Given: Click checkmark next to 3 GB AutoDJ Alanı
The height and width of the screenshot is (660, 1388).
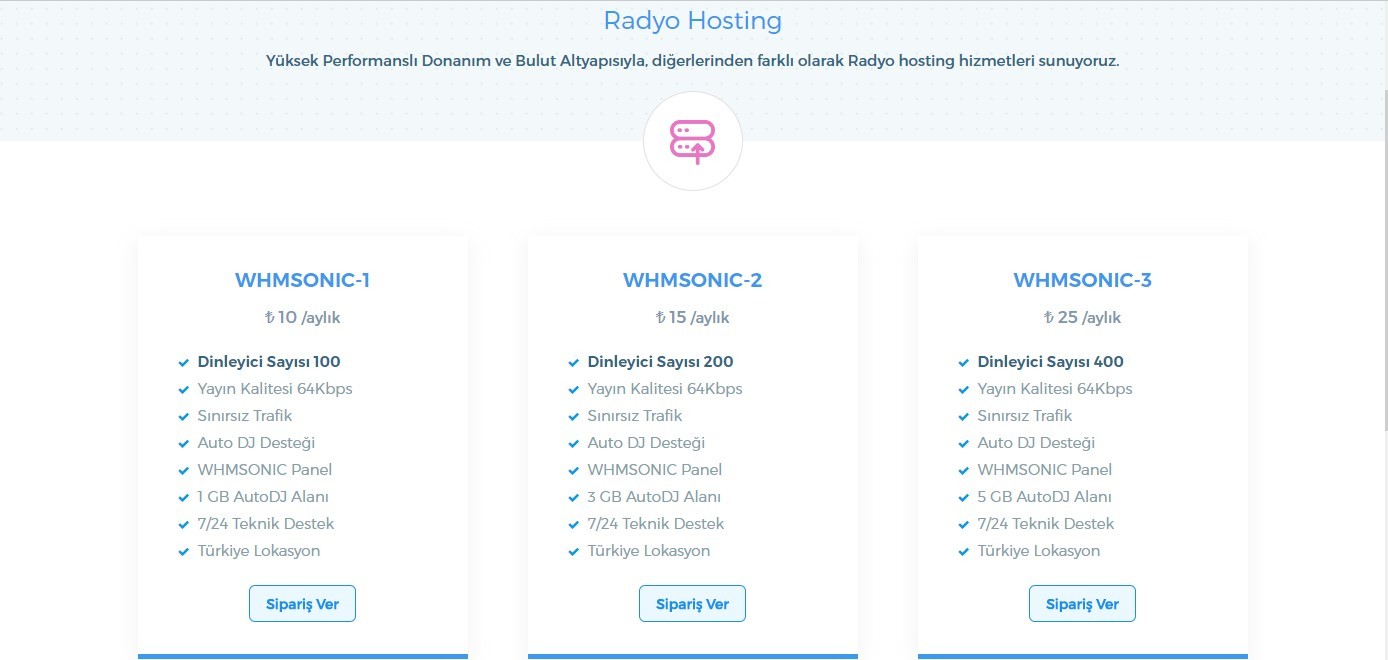Looking at the screenshot, I should 573,498.
